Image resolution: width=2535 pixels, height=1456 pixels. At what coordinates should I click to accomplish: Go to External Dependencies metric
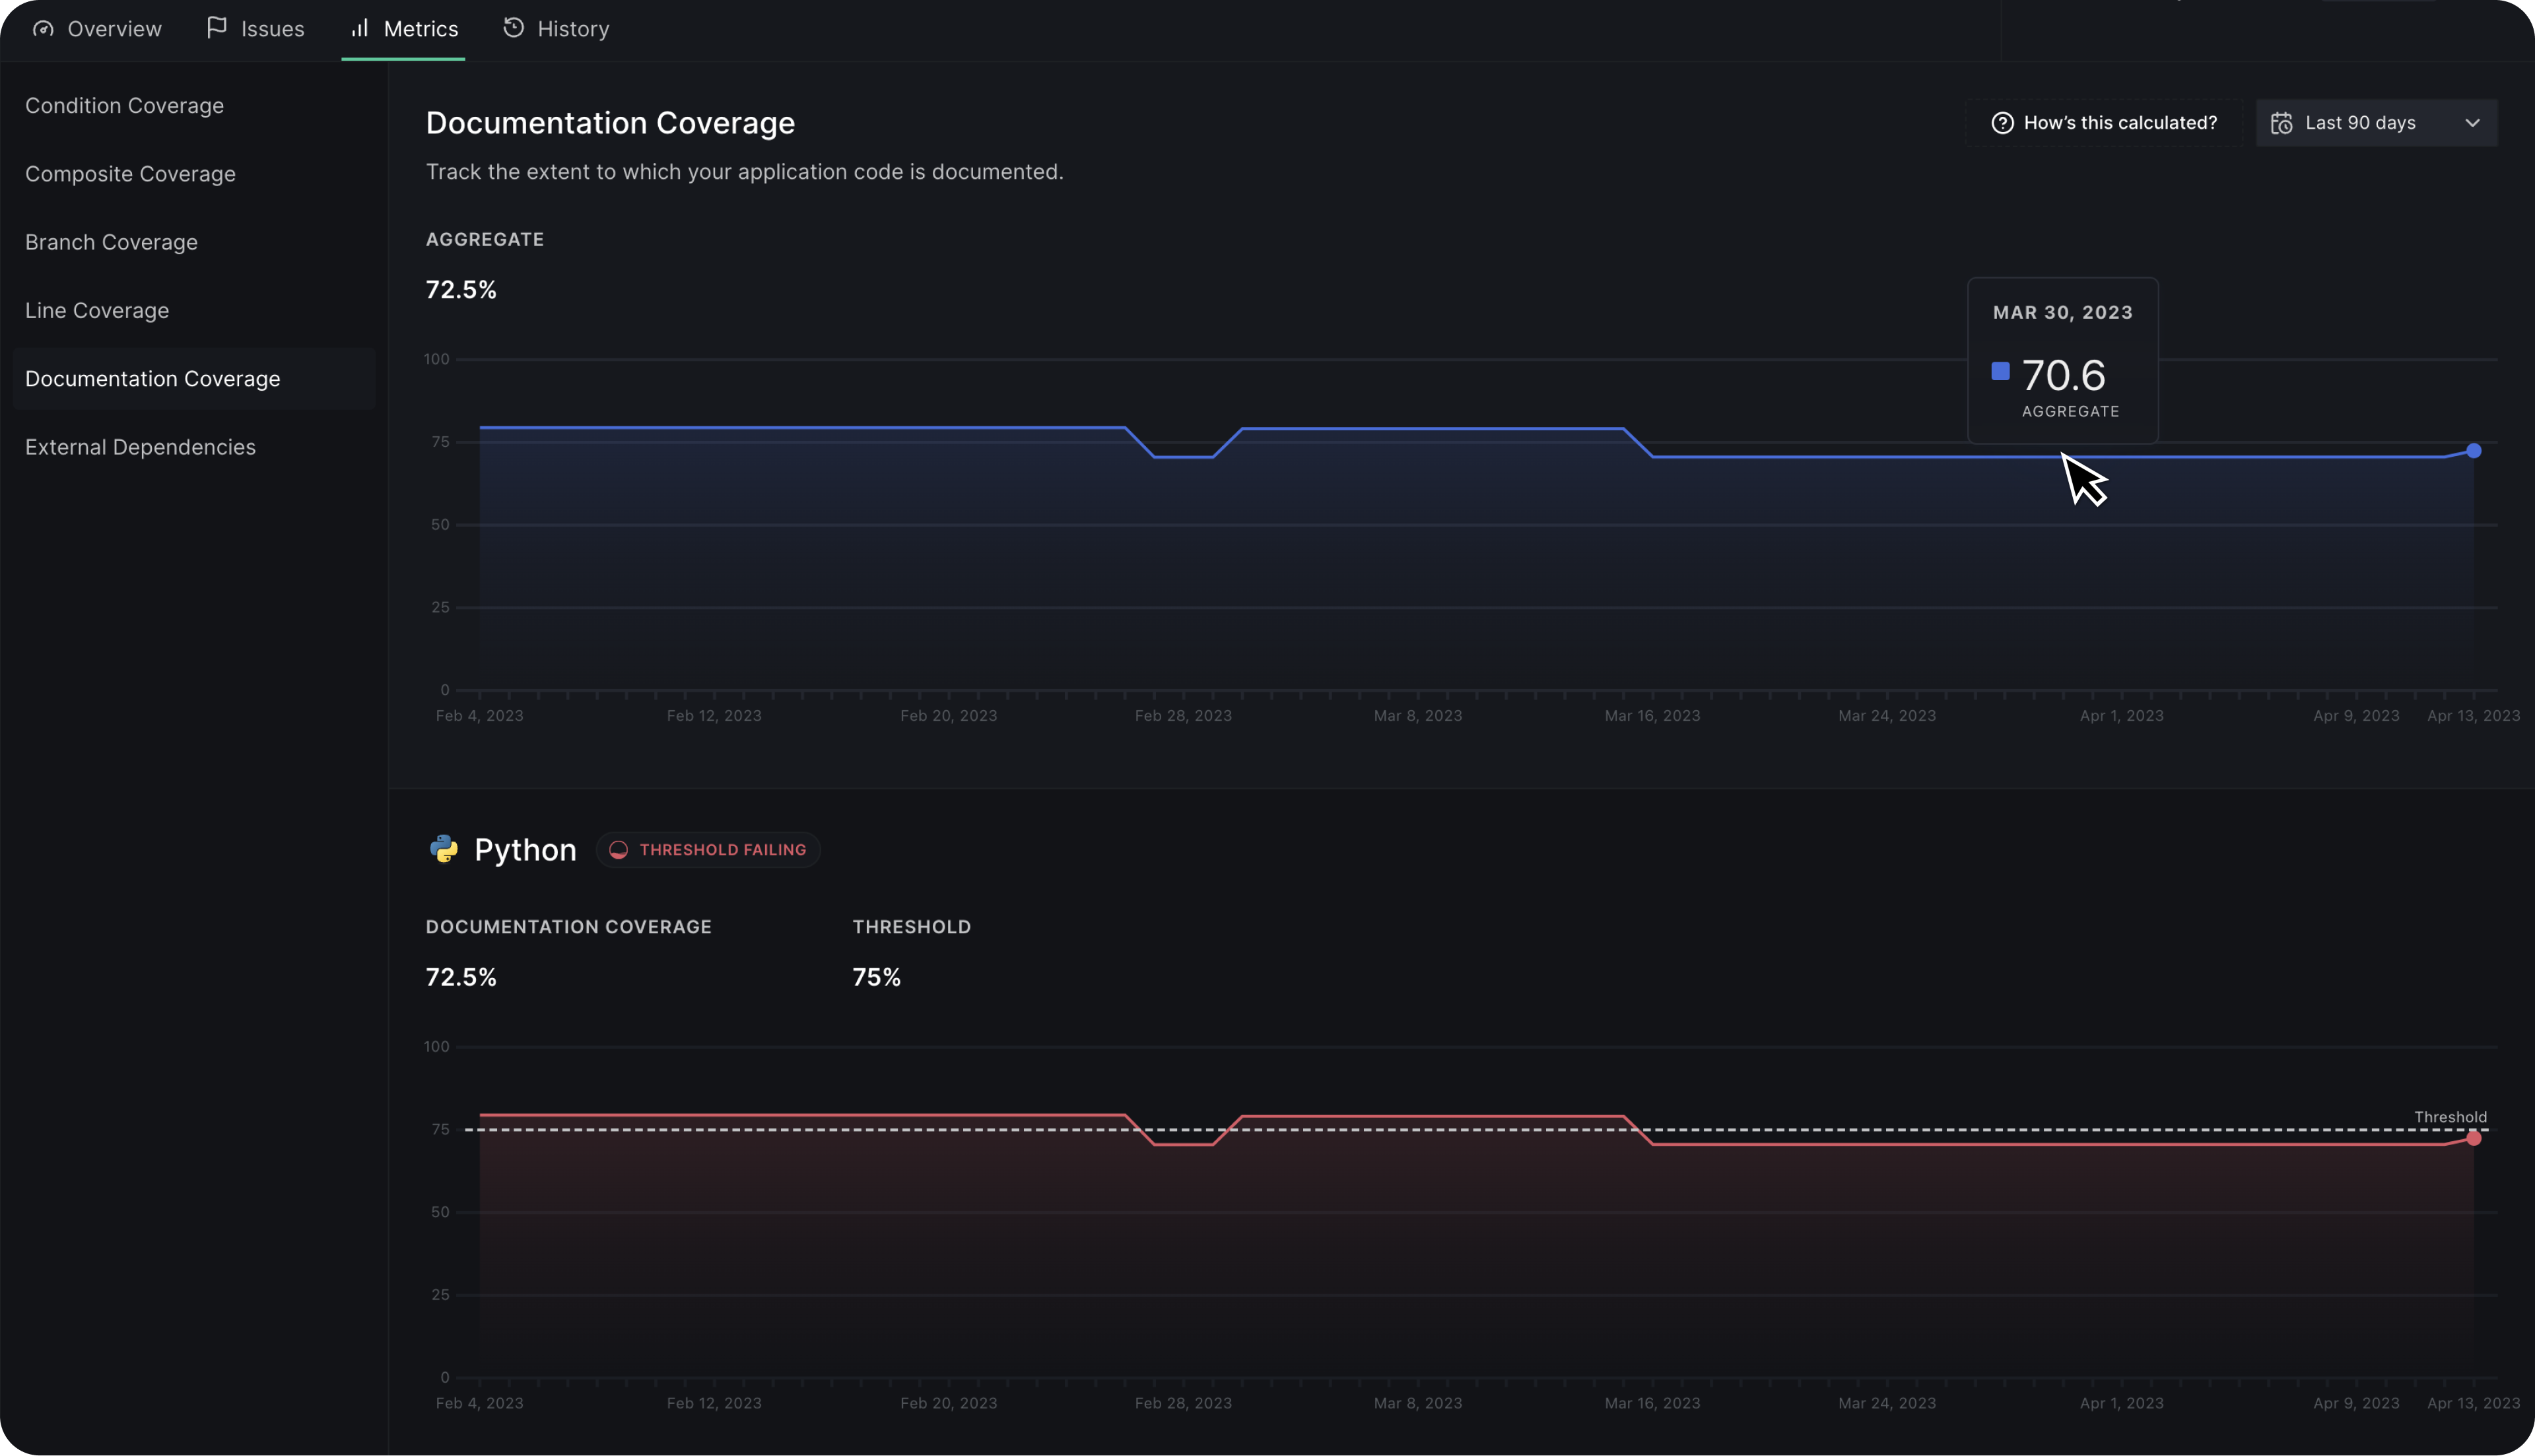[140, 447]
